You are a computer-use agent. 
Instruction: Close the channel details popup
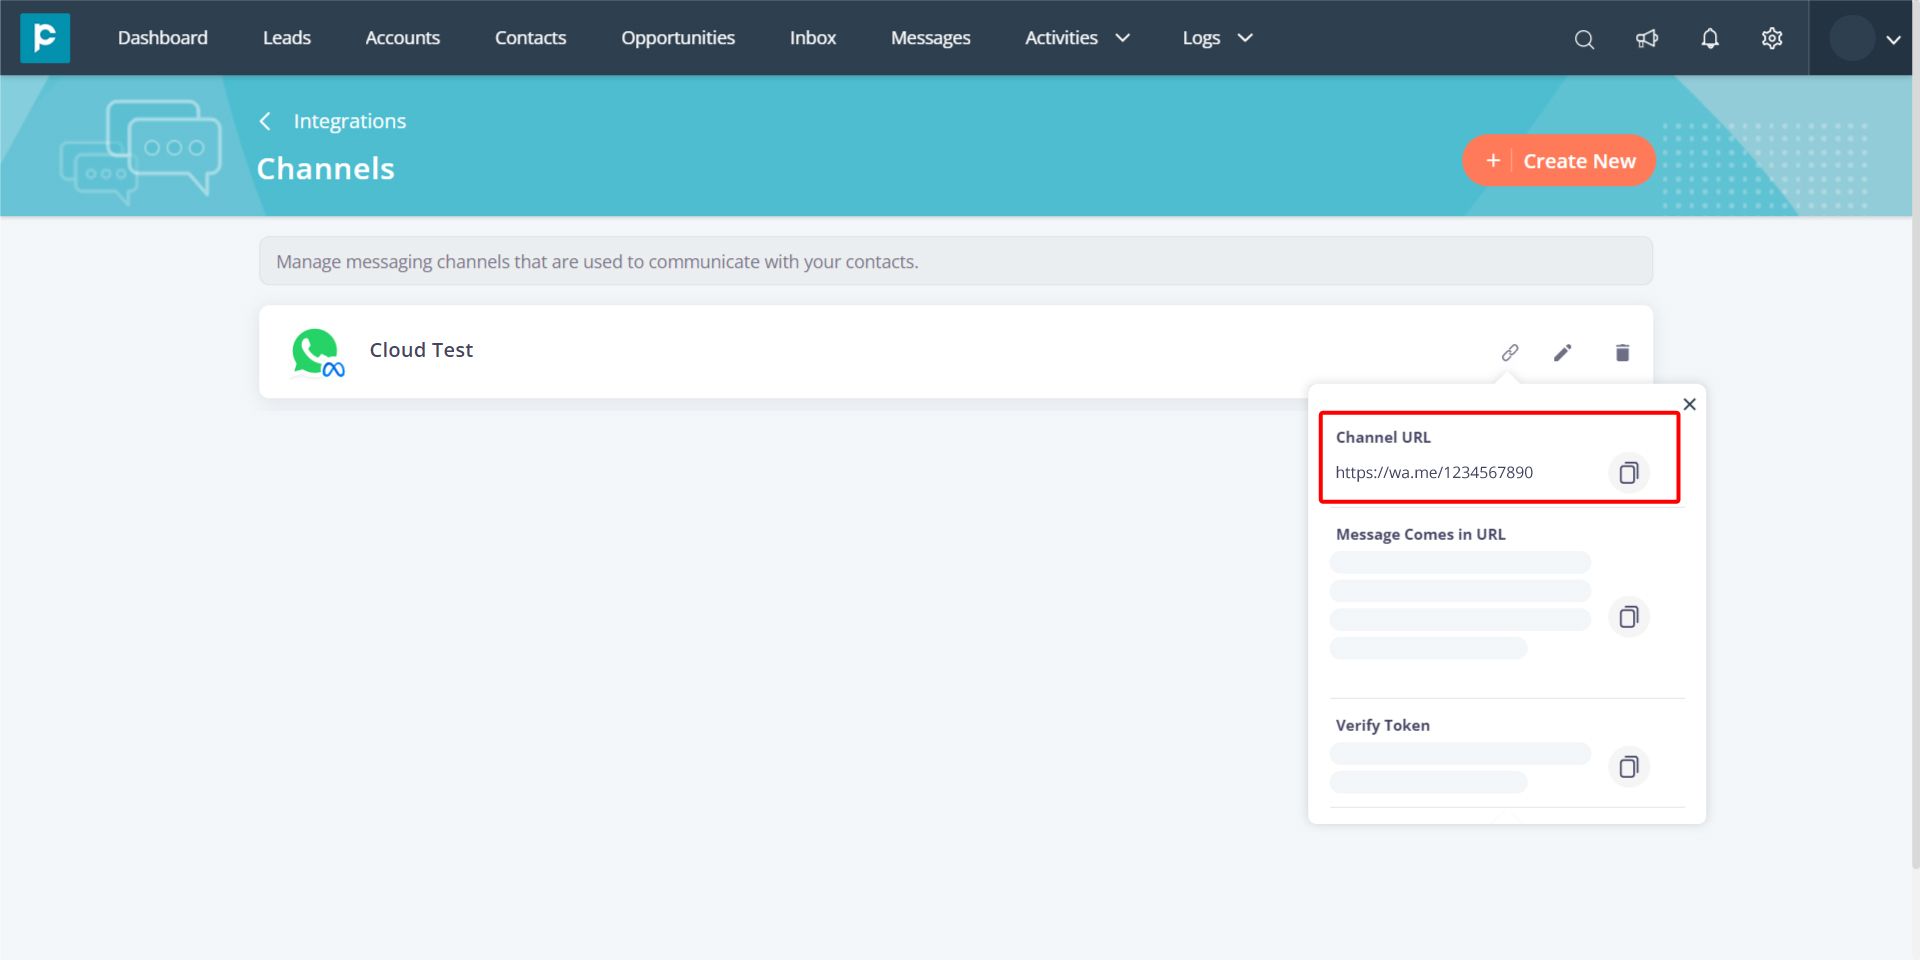(x=1690, y=404)
